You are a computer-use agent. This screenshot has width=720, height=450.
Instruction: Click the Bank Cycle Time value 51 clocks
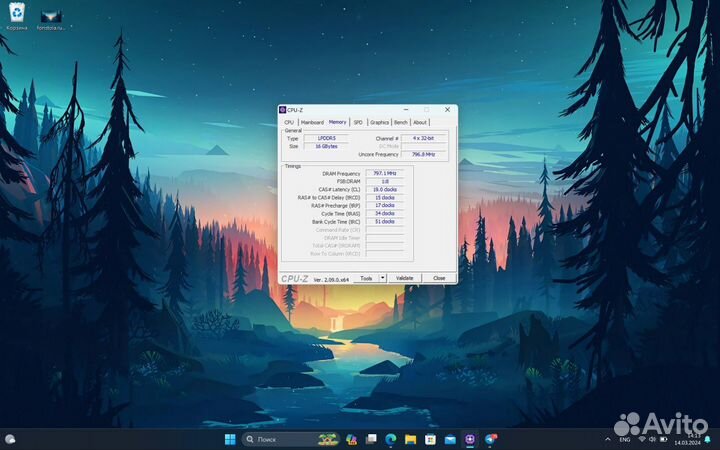click(385, 221)
